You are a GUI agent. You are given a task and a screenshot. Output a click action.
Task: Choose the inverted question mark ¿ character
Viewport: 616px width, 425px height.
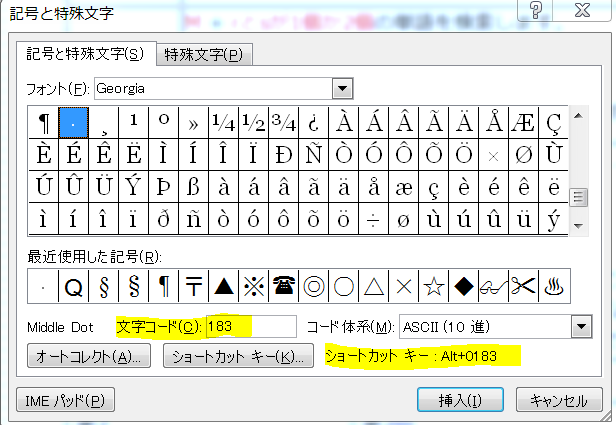tap(314, 122)
